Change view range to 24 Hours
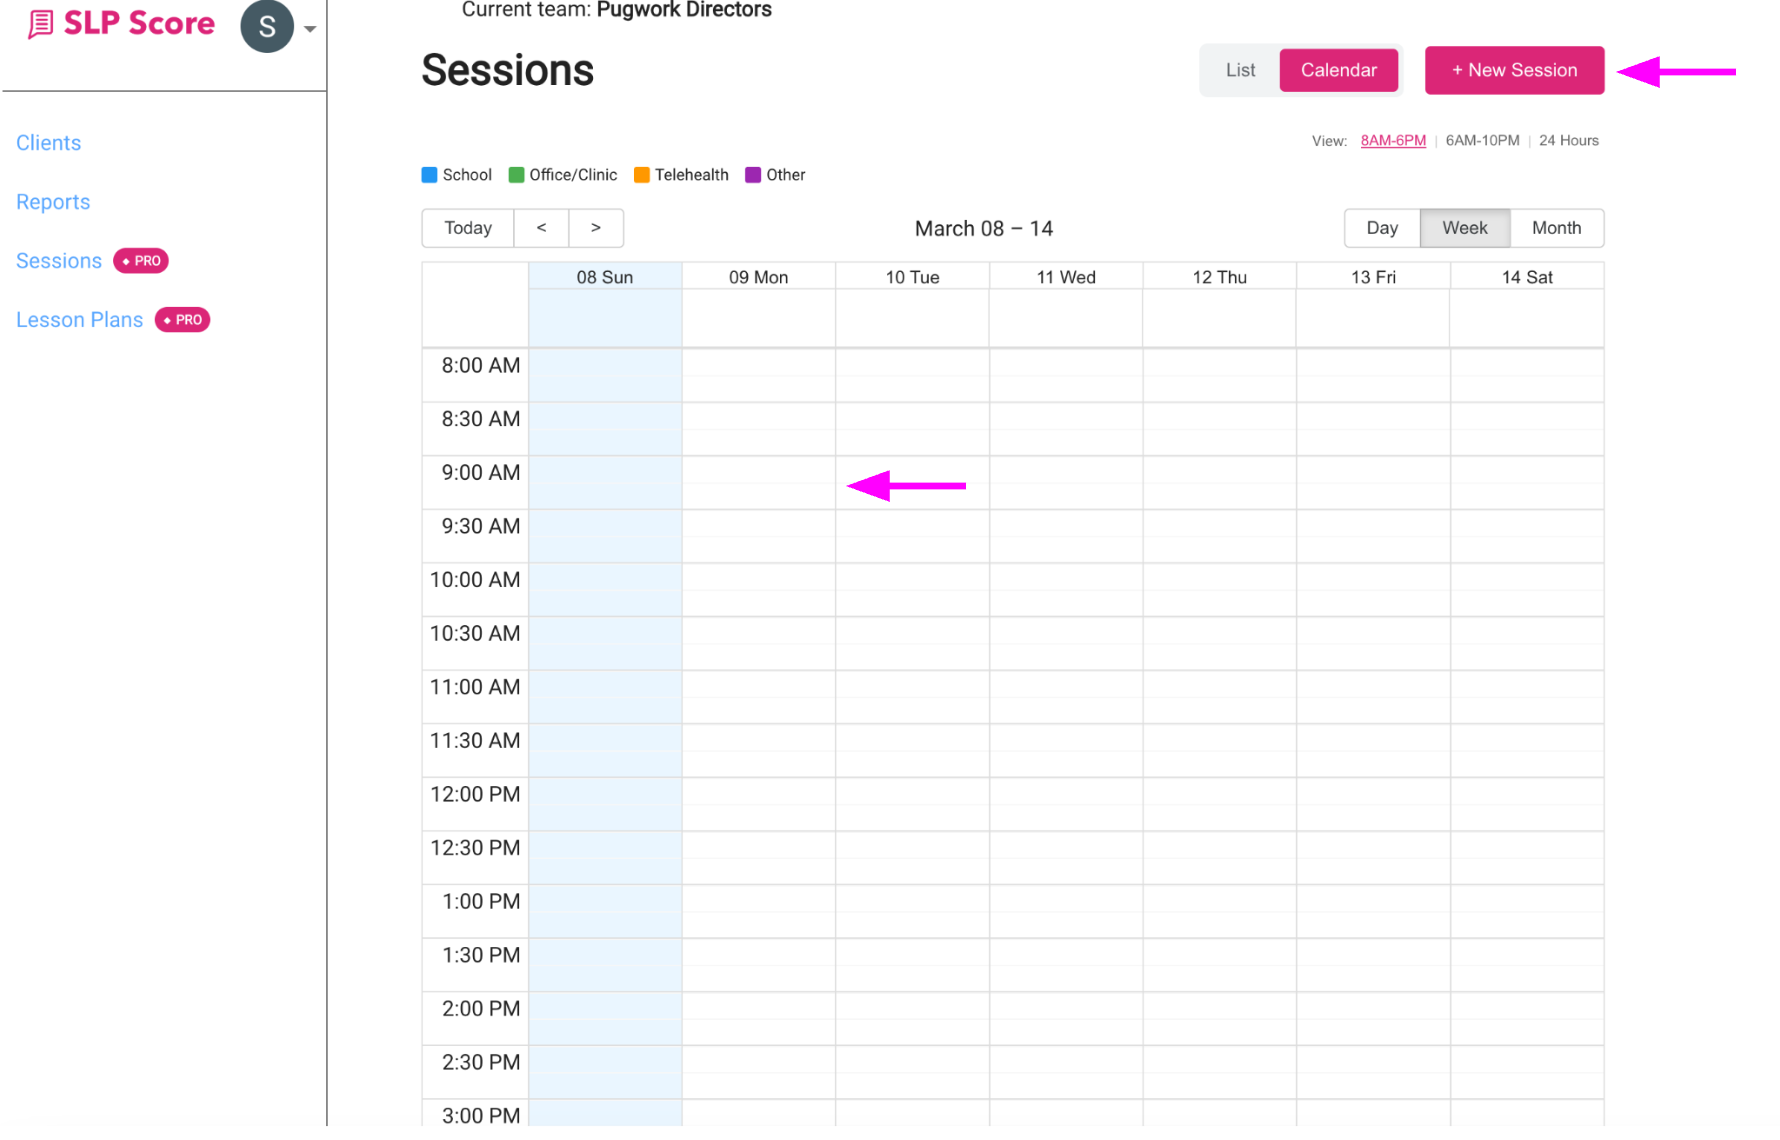Viewport: 1780px width, 1140px height. pos(1568,140)
